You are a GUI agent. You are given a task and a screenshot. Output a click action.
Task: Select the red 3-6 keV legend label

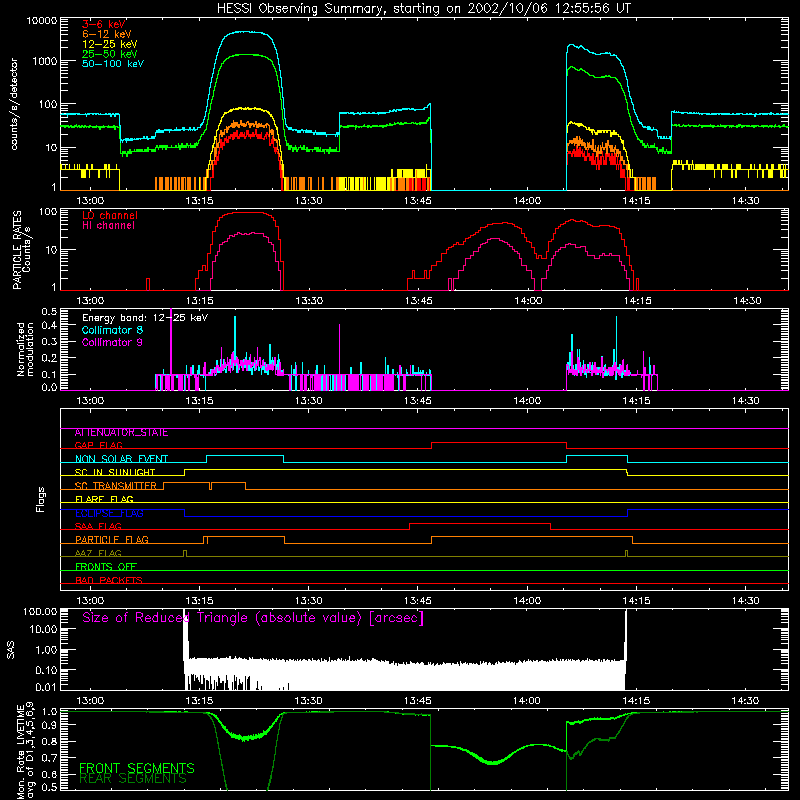coord(104,24)
